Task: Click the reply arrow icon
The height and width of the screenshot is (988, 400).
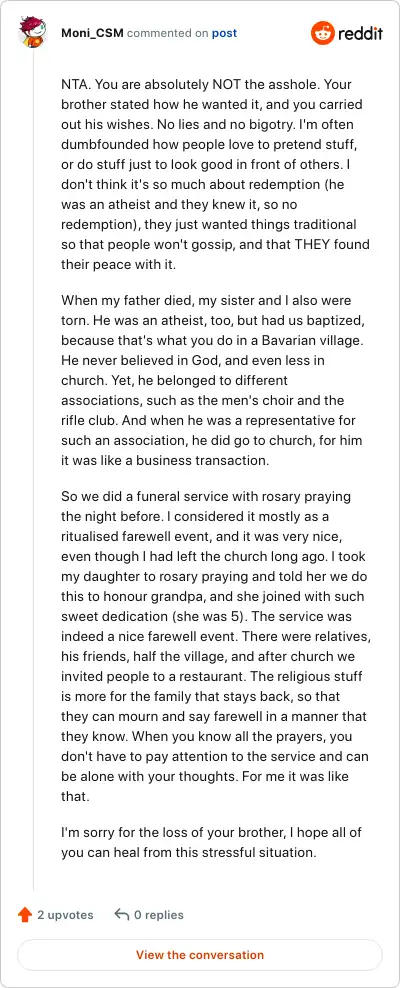Action: [x=122, y=914]
